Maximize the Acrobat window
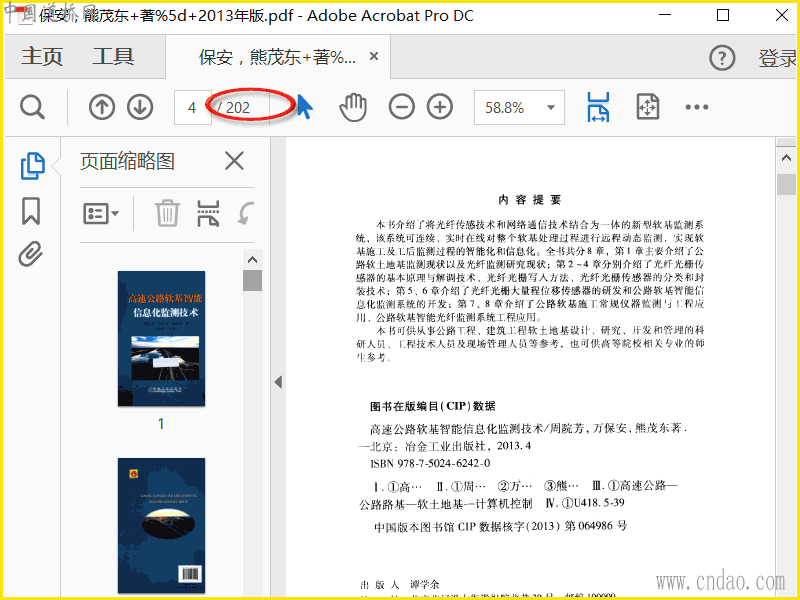 (x=722, y=15)
